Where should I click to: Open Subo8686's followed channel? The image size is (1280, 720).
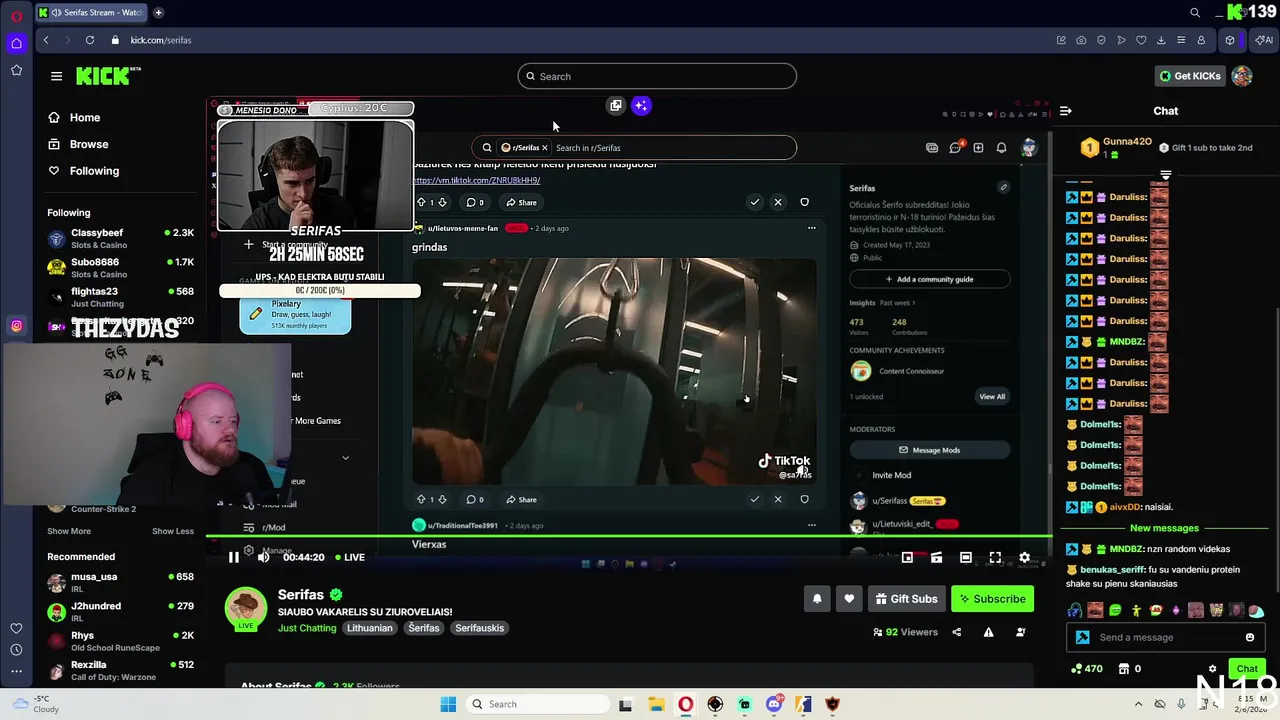click(120, 268)
